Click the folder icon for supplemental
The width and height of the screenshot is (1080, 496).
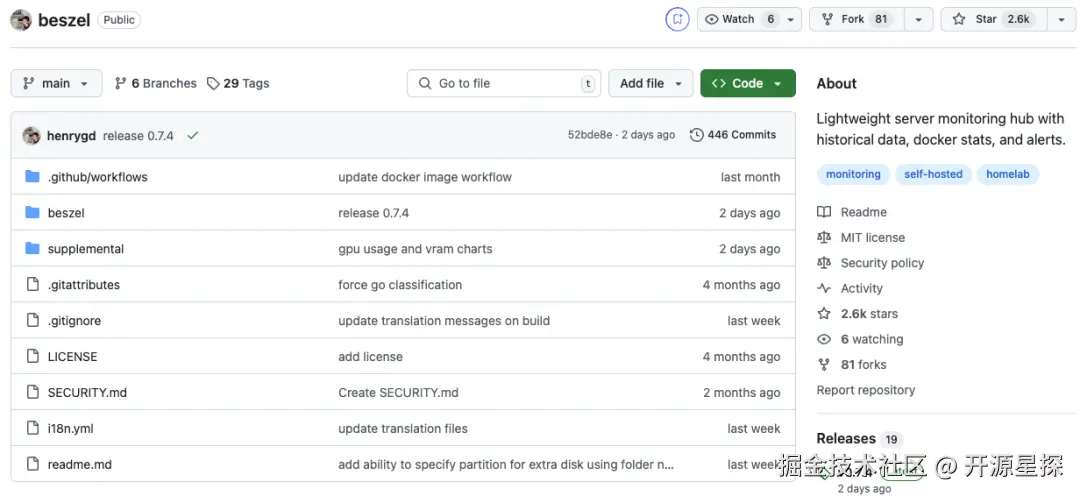pos(32,249)
